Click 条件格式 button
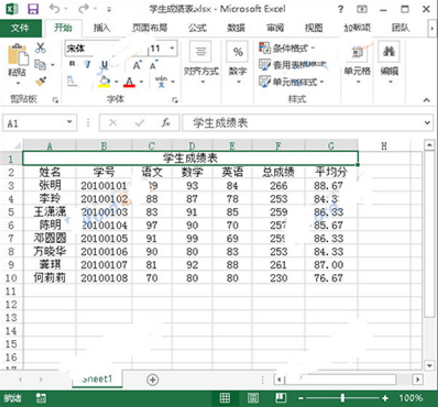 click(287, 48)
